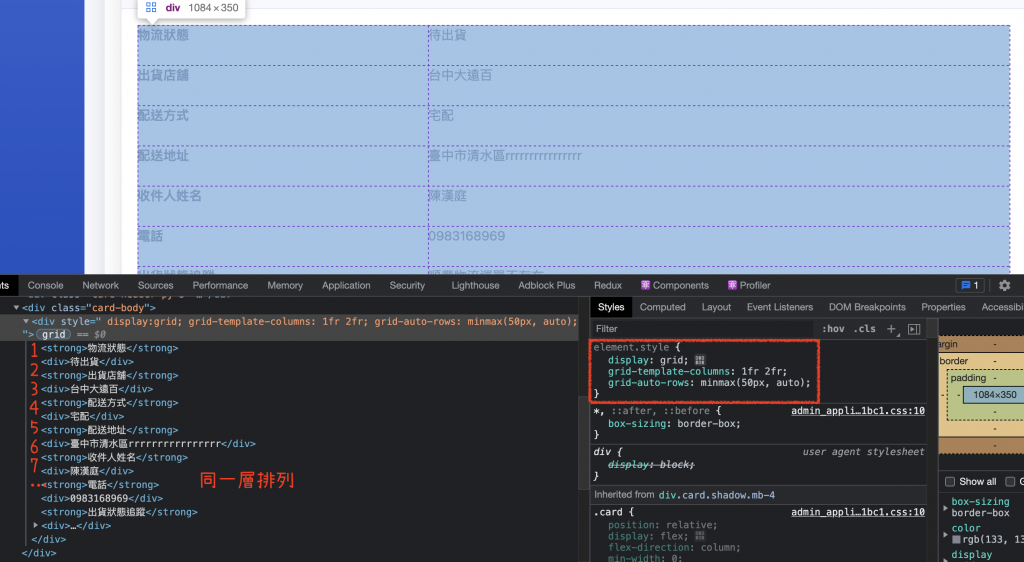This screenshot has height=562, width=1024.
Task: Open admin_appli…1bc1.css:10 link for .card rule
Action: point(857,512)
